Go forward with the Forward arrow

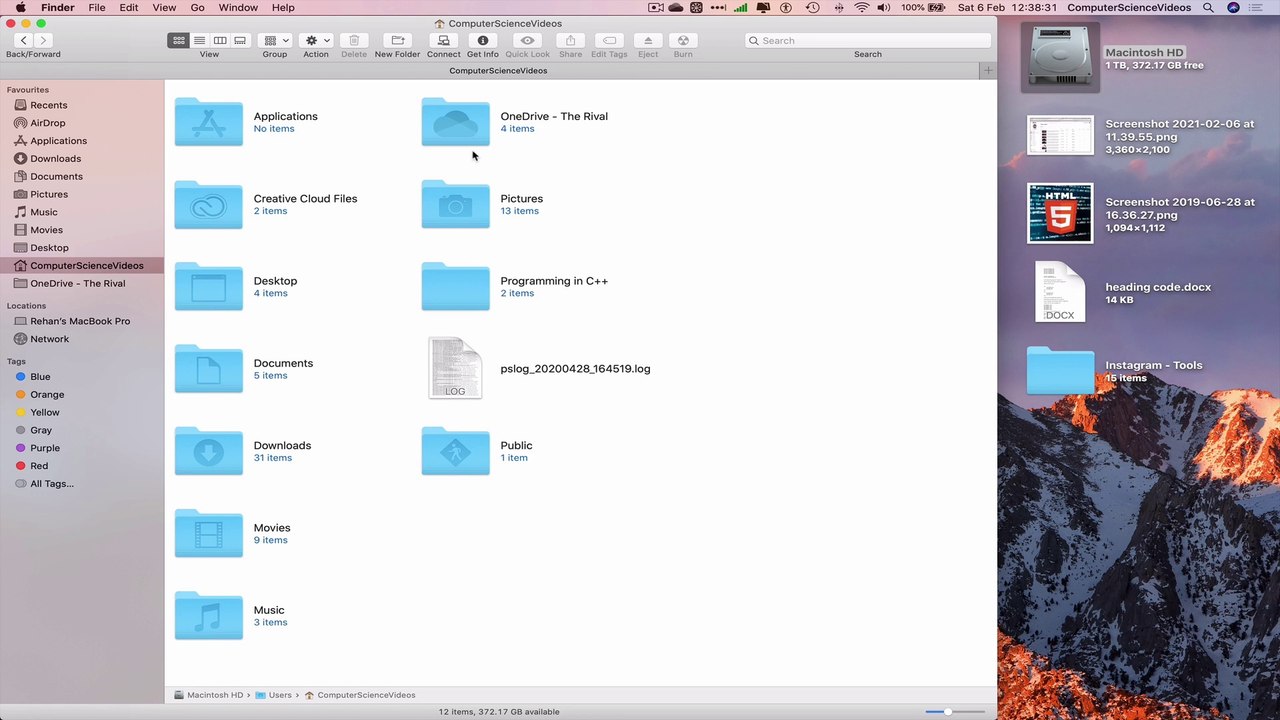43,40
